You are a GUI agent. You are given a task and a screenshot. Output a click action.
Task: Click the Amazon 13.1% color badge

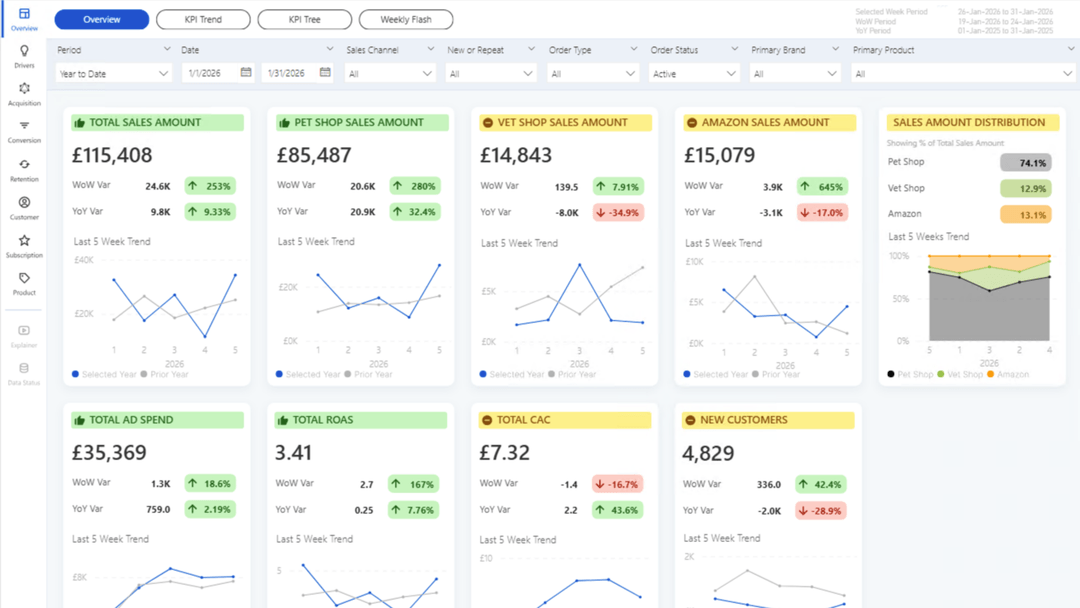point(1026,214)
